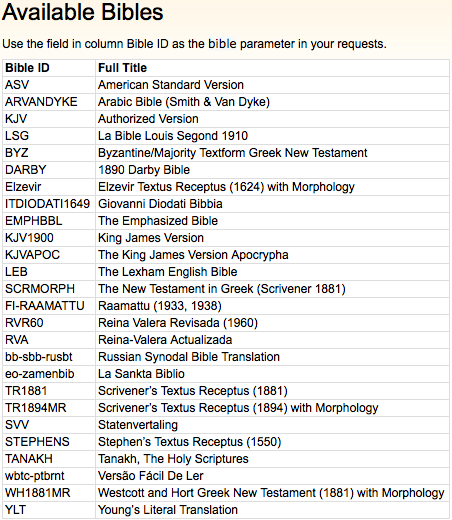
Task: Select the LSG Bible ID text
Action: (17, 136)
